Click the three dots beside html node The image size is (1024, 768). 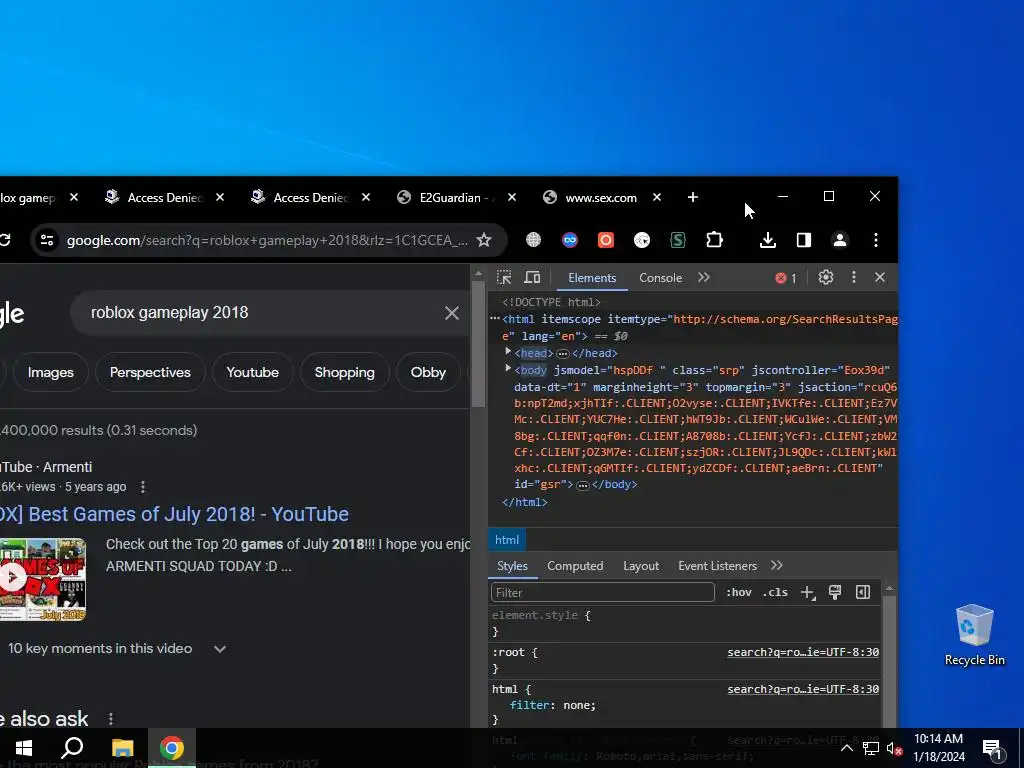point(495,319)
